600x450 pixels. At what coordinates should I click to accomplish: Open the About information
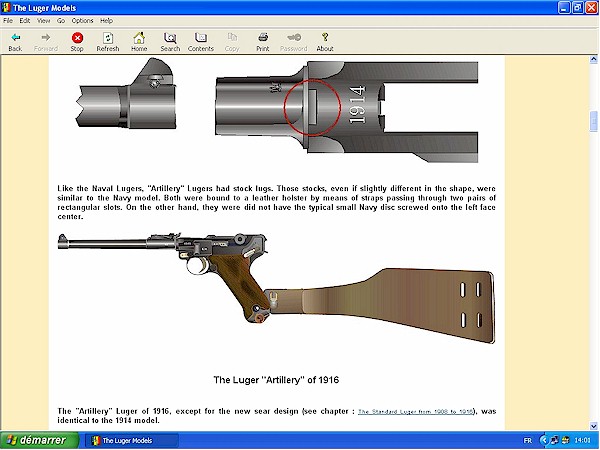(x=325, y=42)
